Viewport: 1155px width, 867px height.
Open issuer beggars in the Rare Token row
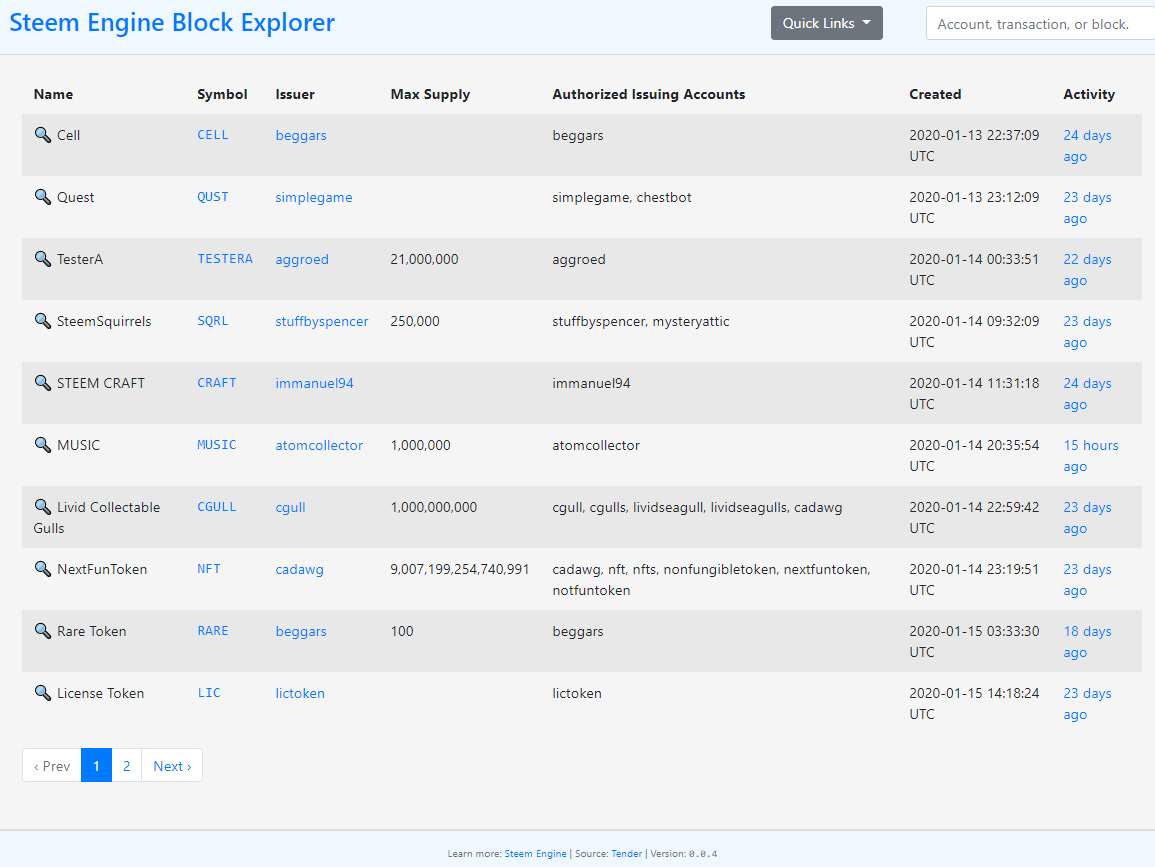(301, 631)
